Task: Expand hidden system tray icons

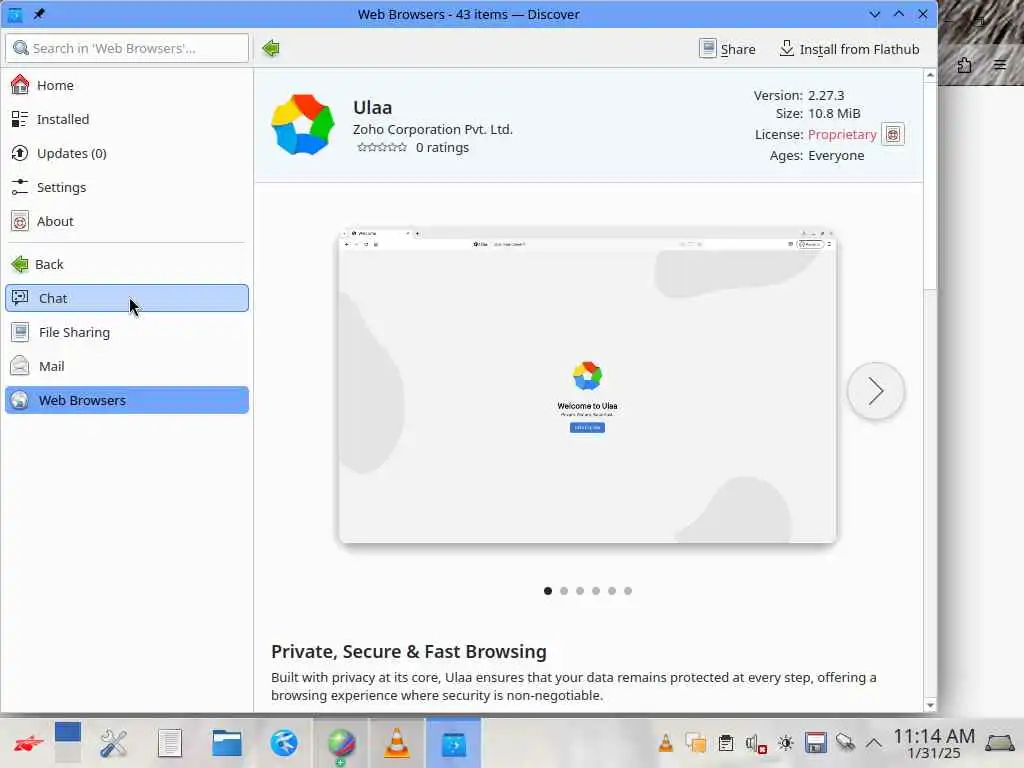Action: pos(874,743)
